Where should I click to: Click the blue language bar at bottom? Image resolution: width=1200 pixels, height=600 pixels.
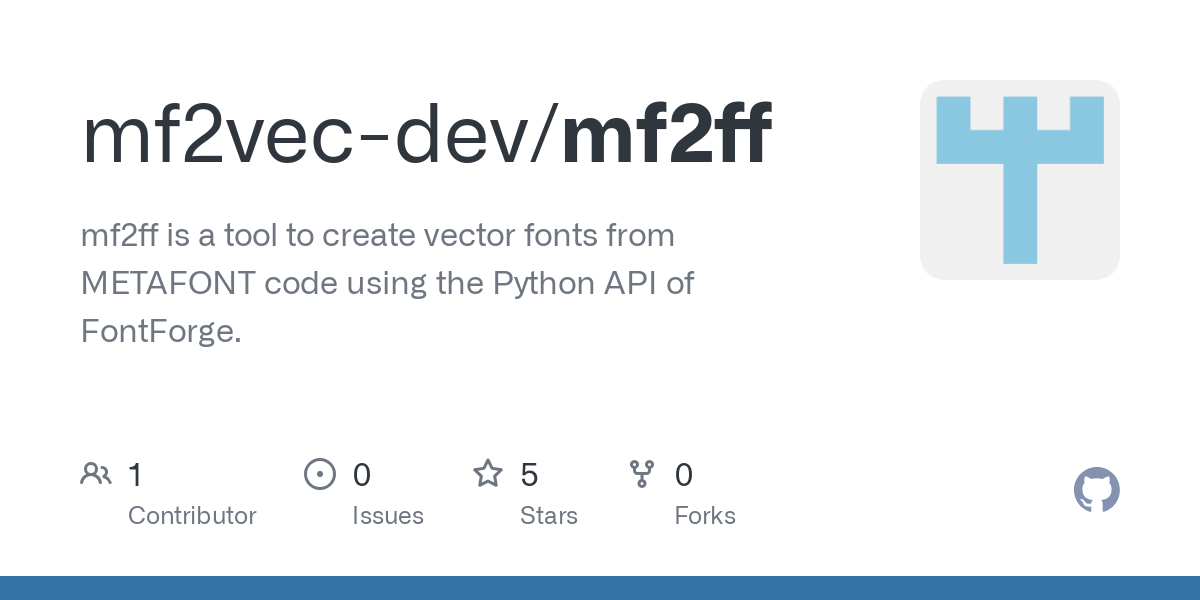tap(600, 588)
